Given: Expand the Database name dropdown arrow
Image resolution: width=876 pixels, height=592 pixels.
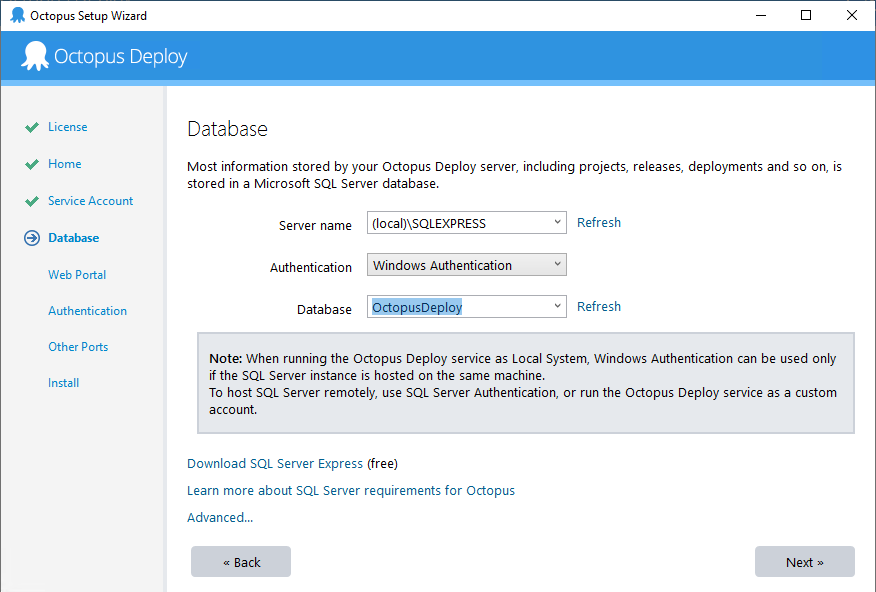Looking at the screenshot, I should pyautogui.click(x=557, y=307).
